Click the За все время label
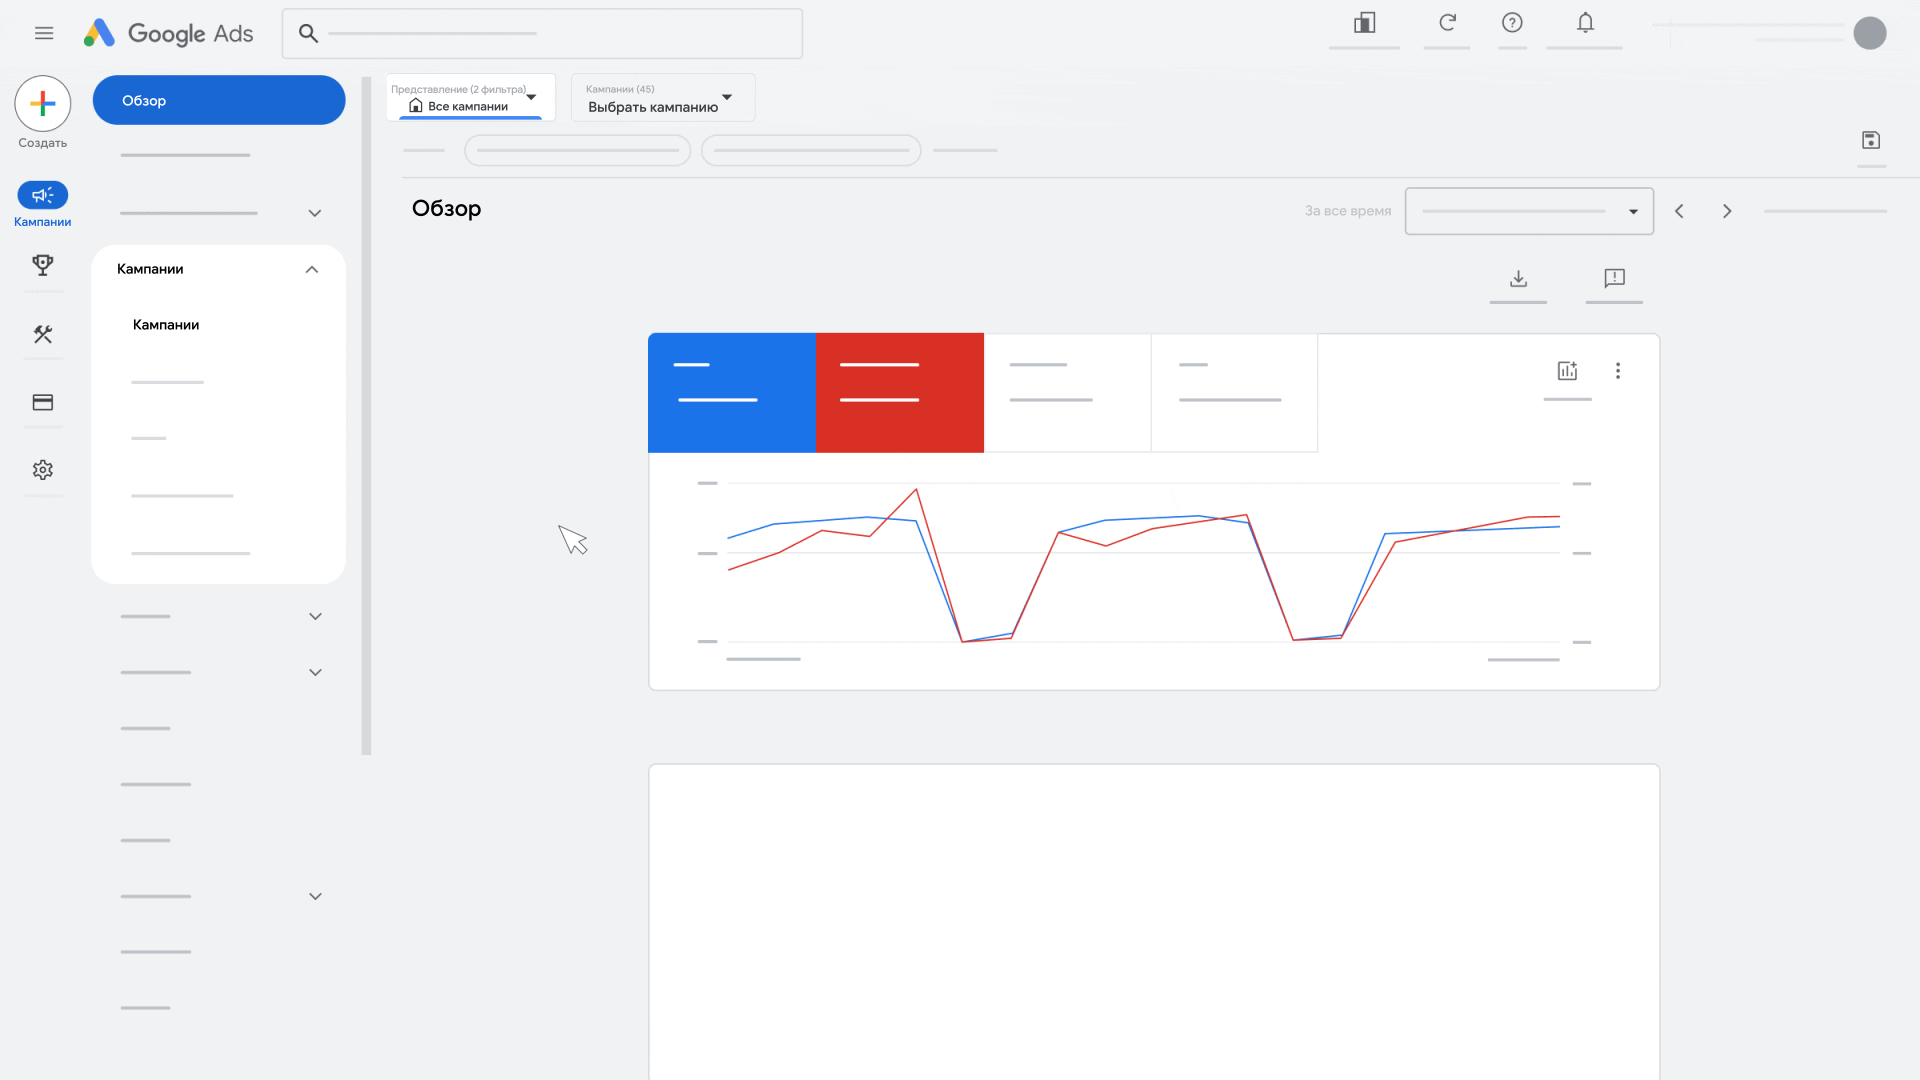Screen dimensions: 1920x1080 coord(1348,211)
